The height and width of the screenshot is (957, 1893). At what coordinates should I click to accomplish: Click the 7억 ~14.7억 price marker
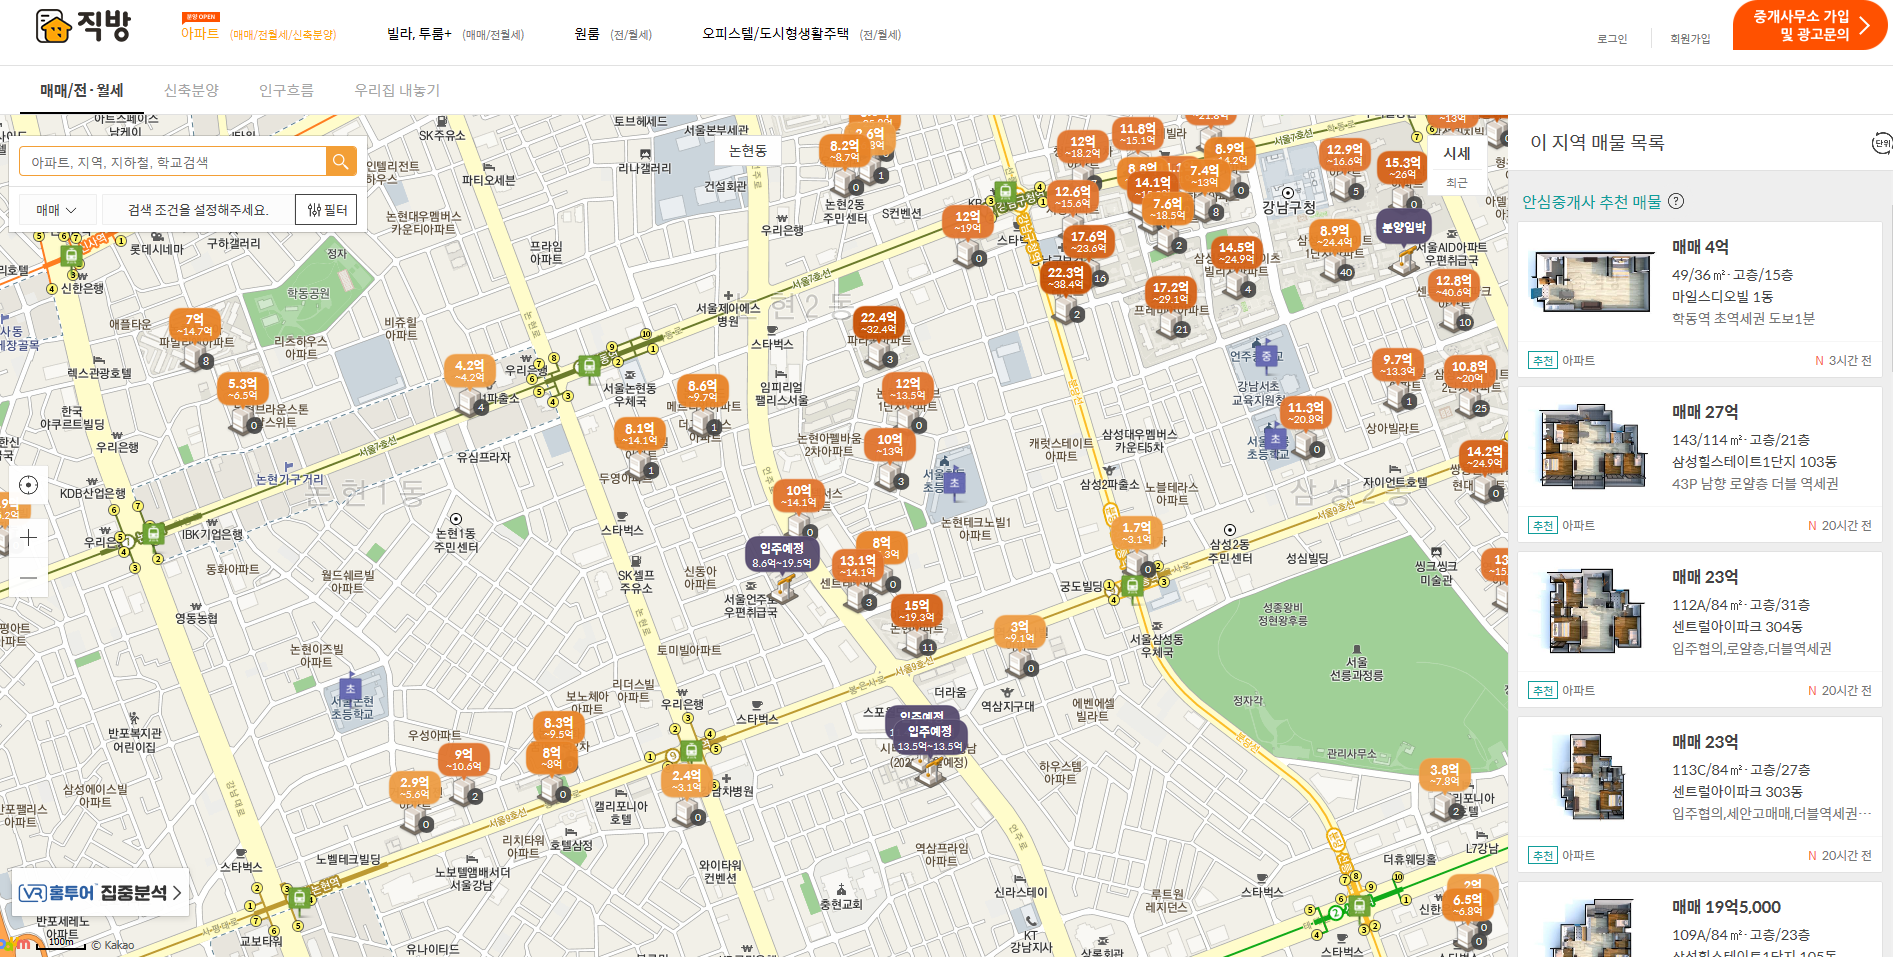pos(194,325)
